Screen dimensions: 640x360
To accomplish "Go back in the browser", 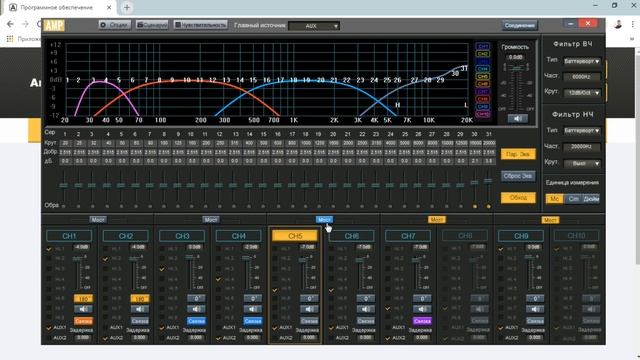I will pos(10,24).
